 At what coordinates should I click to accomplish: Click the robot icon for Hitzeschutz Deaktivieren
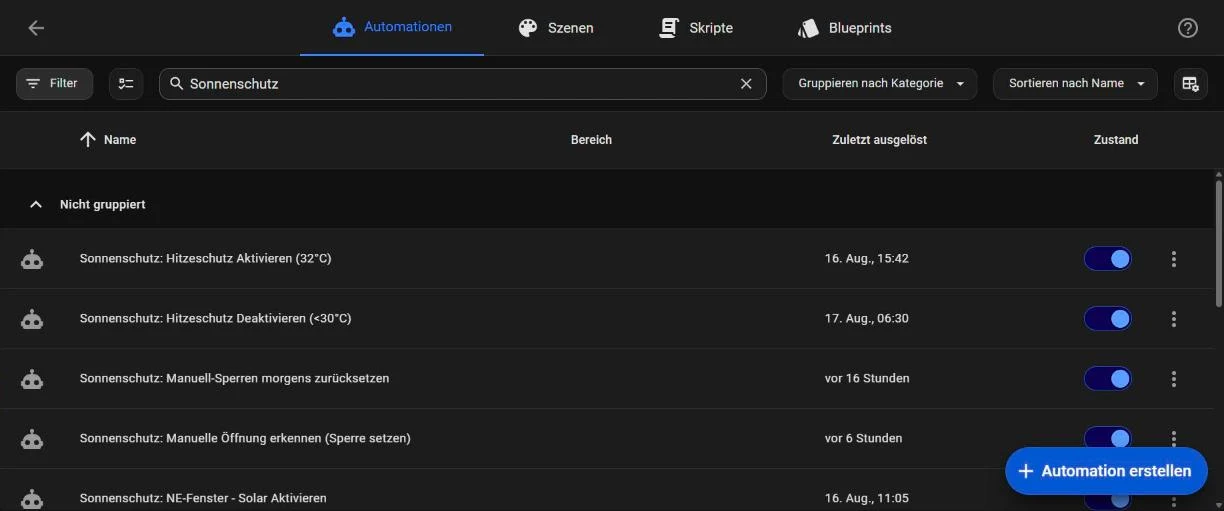pos(32,319)
